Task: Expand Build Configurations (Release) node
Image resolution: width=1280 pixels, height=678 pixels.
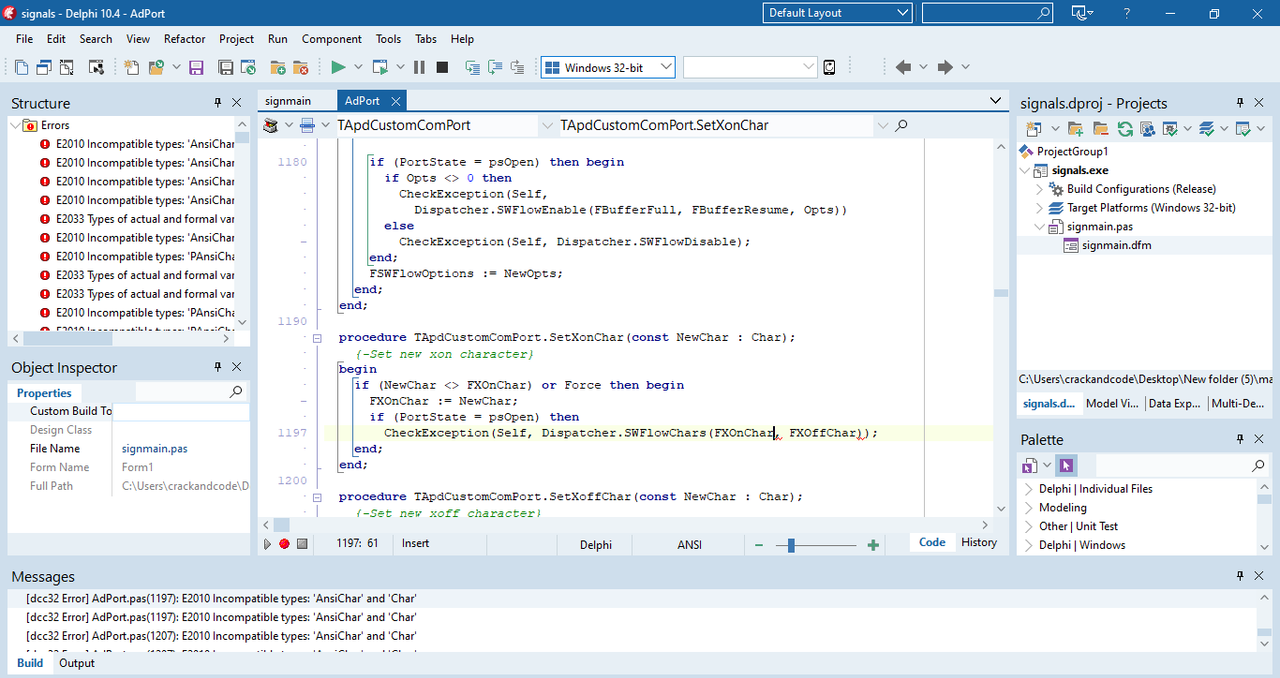Action: 1040,189
